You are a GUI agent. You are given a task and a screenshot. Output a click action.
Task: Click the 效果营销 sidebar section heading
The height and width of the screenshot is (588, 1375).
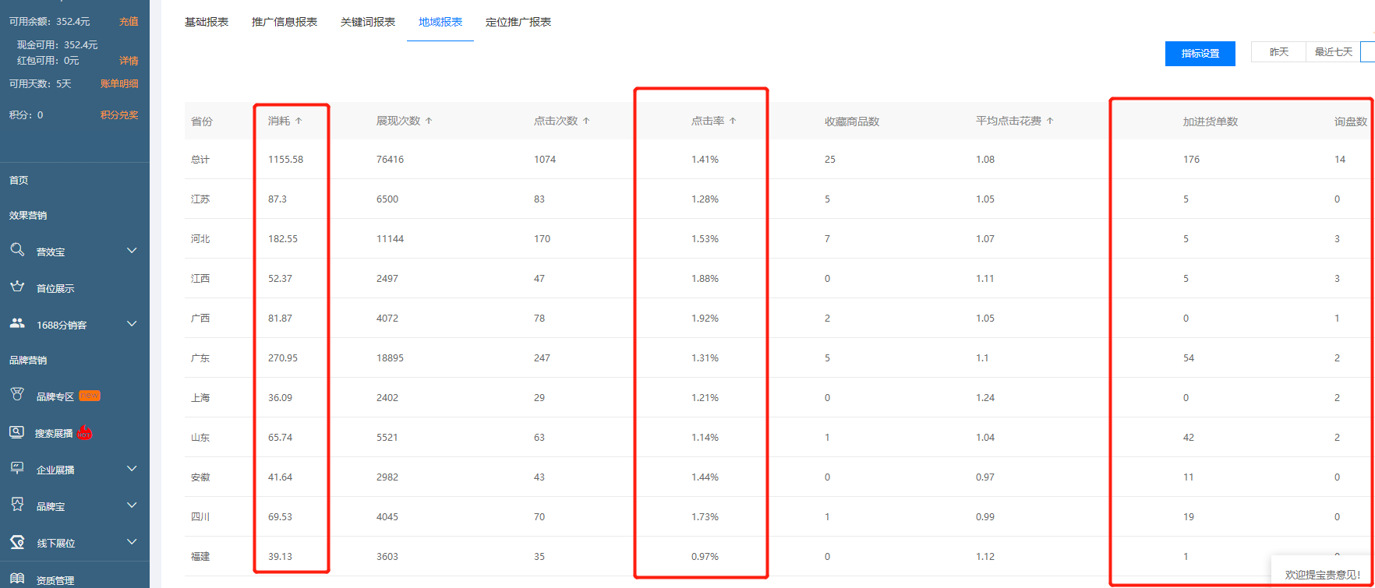coord(28,215)
